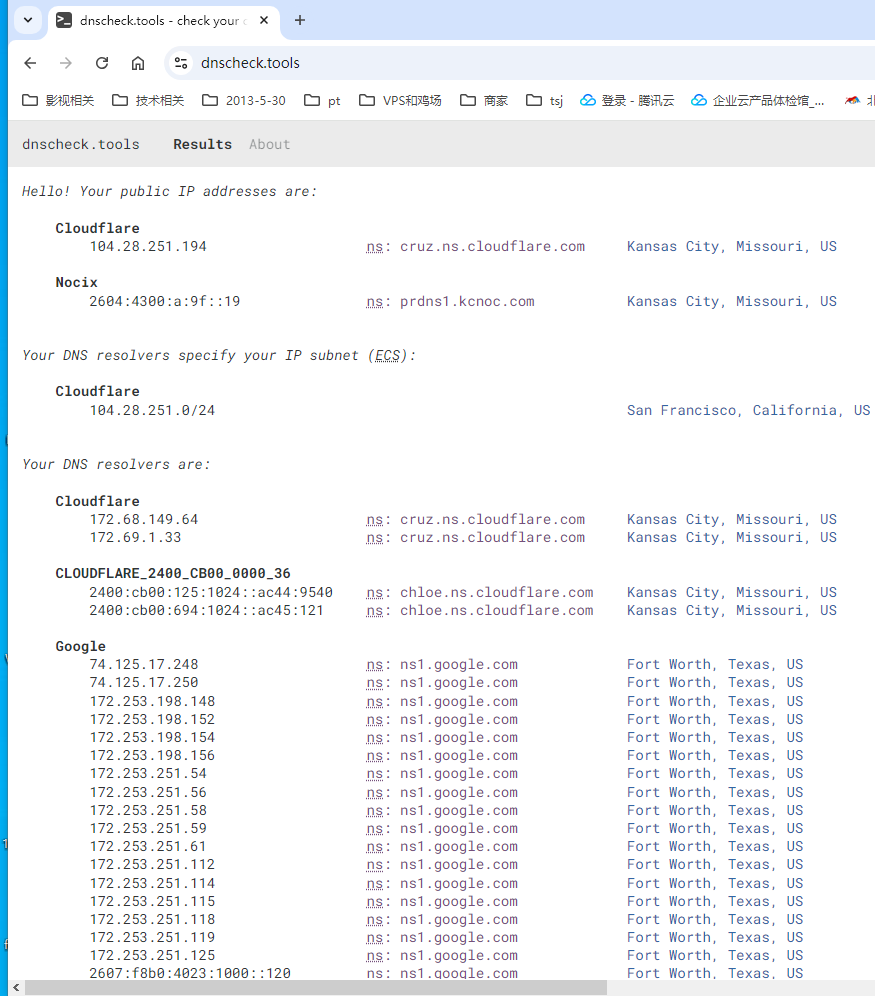Click Kansas City location beside 2604:4300:a:9f::19
The image size is (875, 996).
pos(731,301)
